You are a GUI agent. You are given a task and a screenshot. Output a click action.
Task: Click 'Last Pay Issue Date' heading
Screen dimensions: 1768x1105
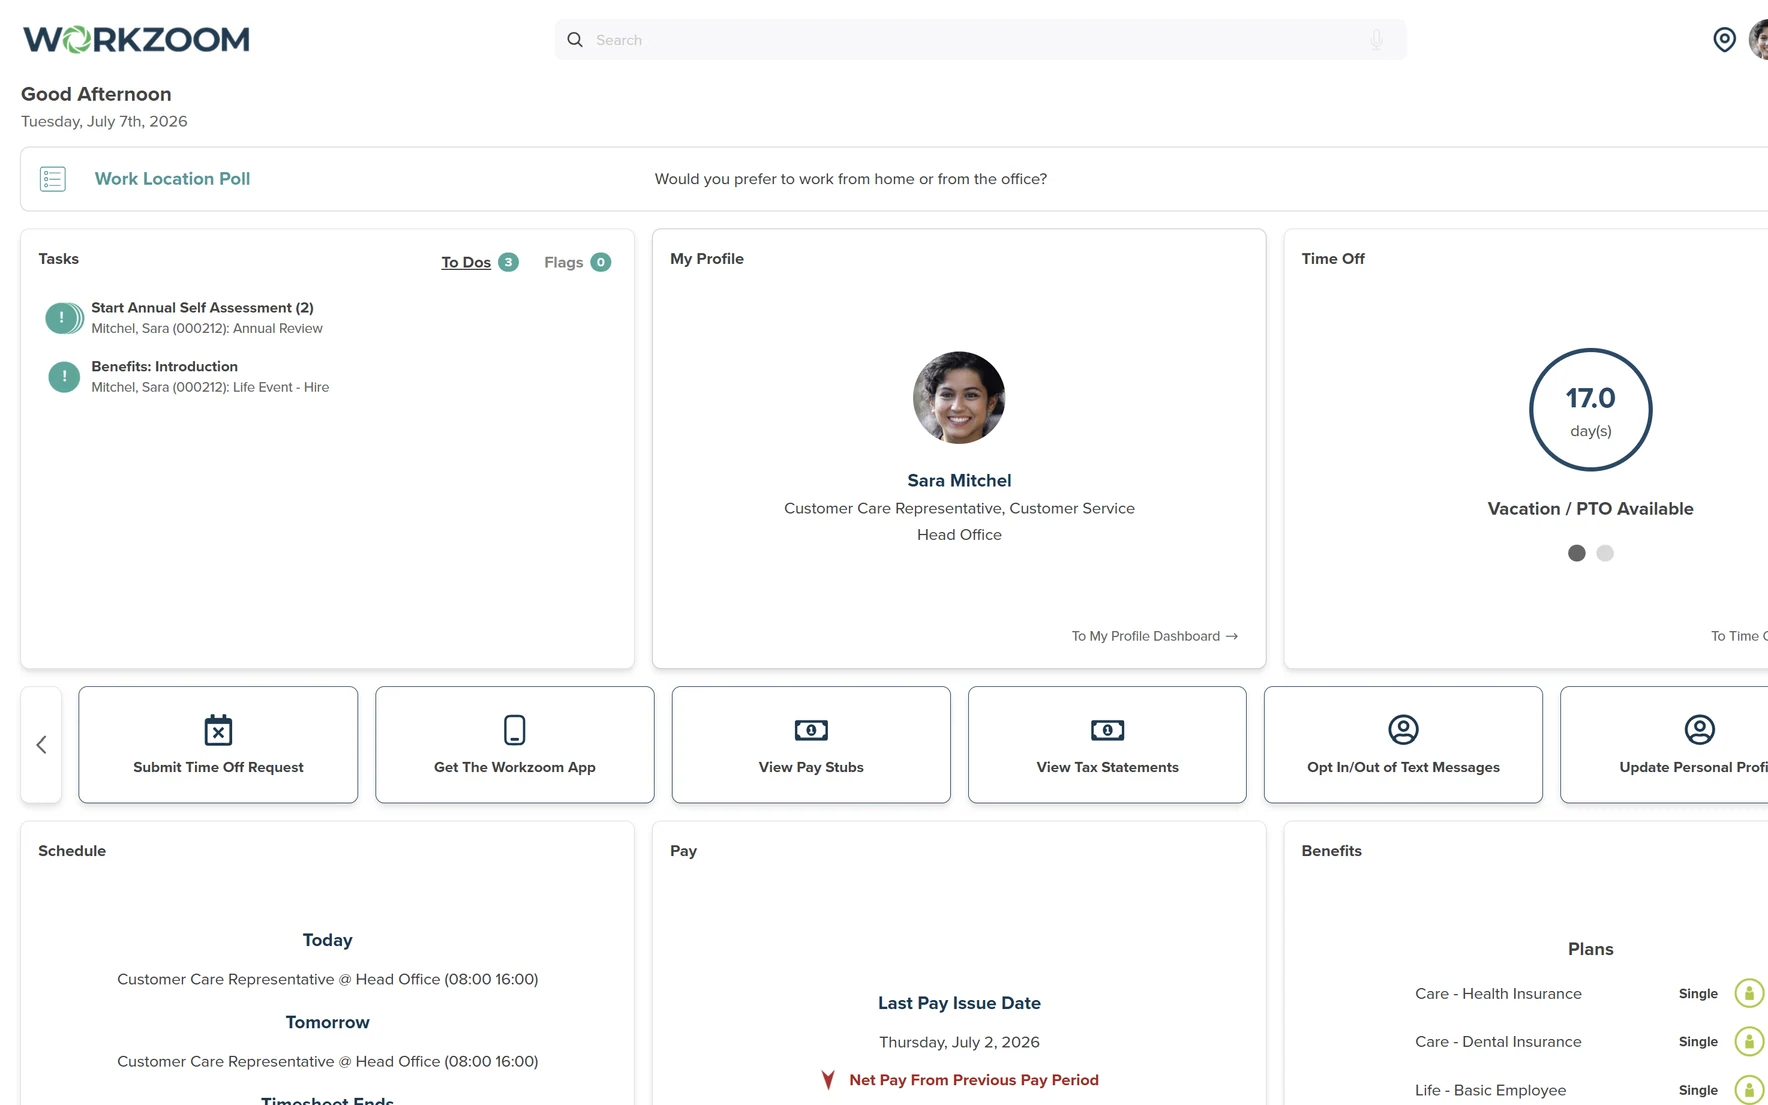pyautogui.click(x=959, y=1003)
